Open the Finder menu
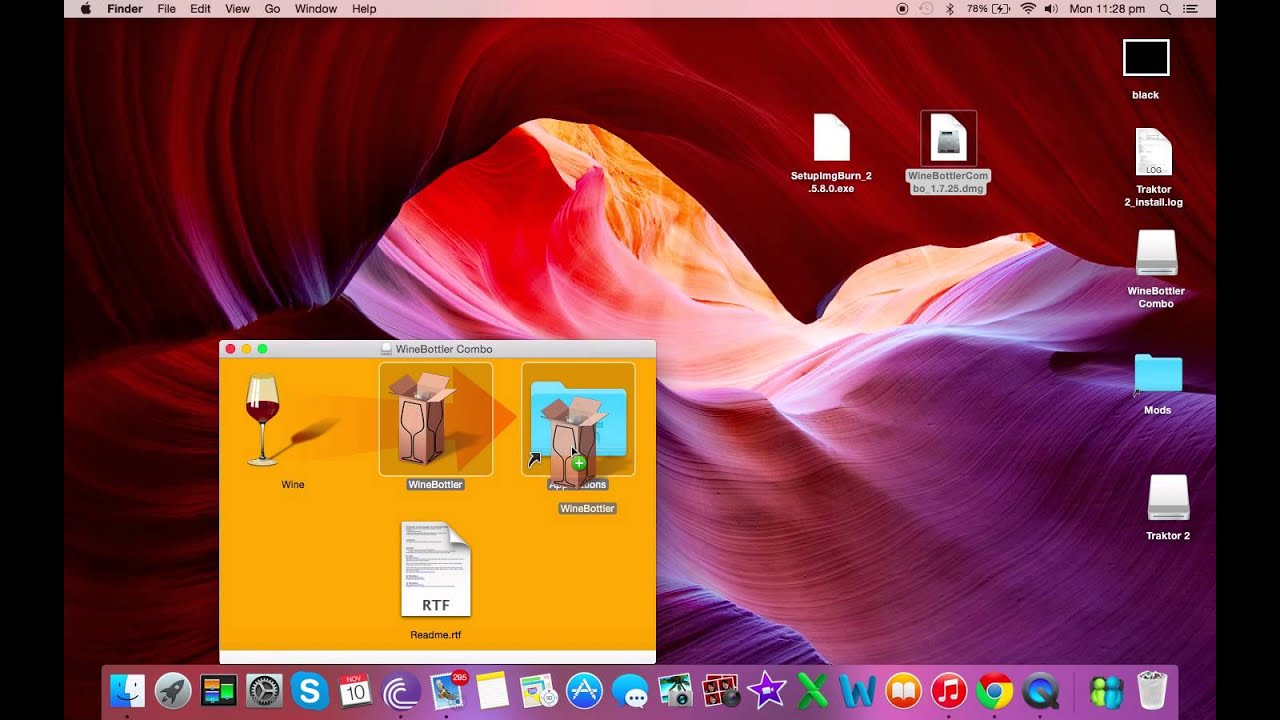This screenshot has height=720, width=1280. [x=125, y=9]
